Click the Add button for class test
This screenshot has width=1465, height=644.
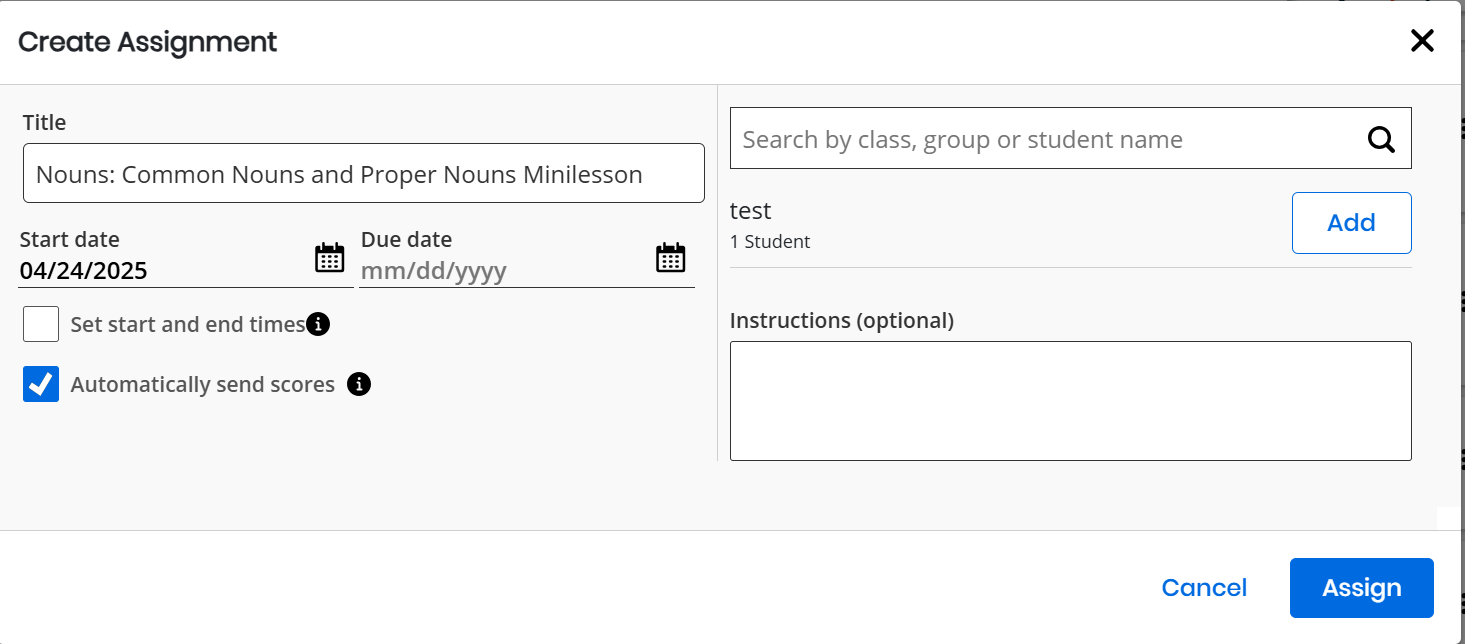[x=1351, y=223]
